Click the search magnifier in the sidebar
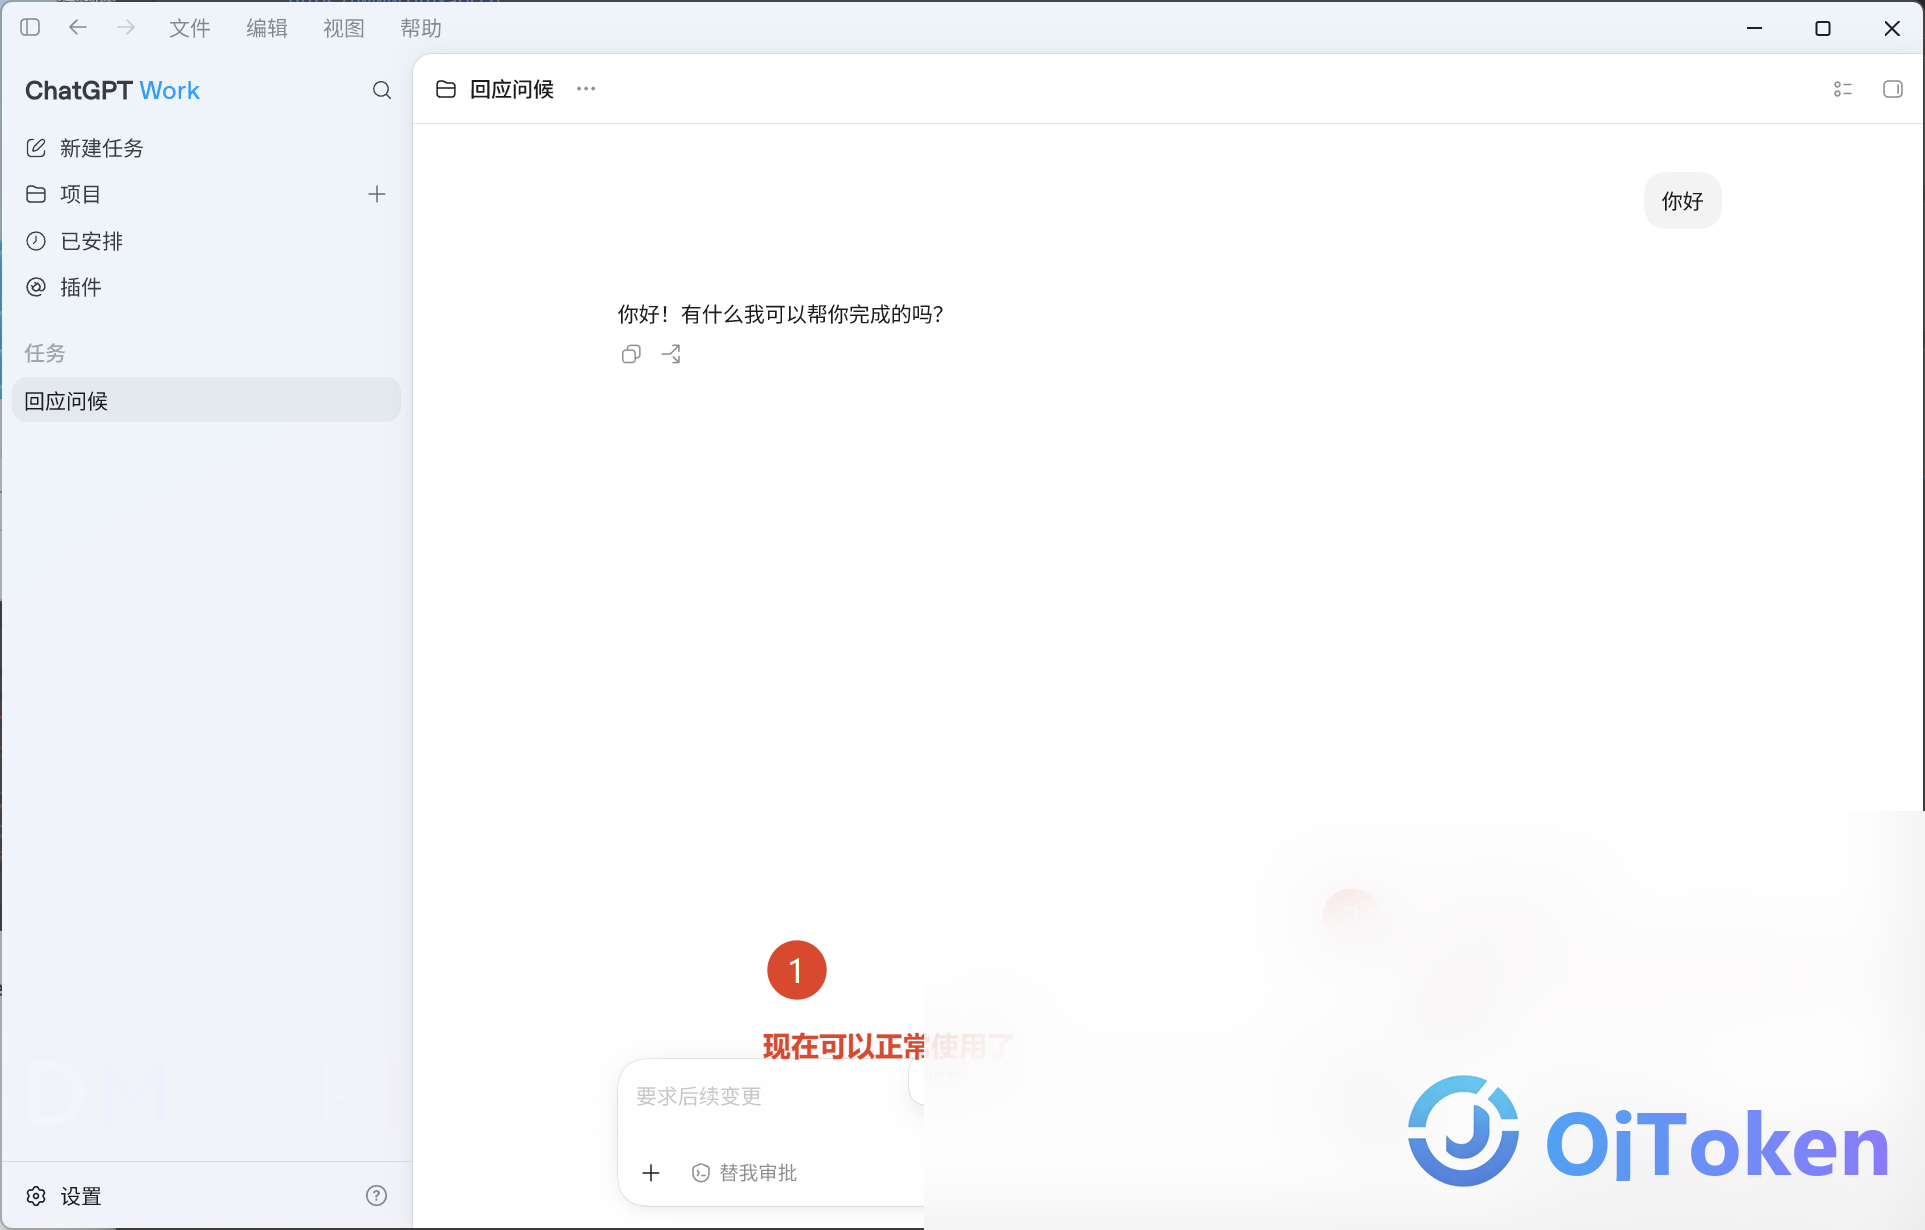This screenshot has width=1925, height=1230. [382, 91]
